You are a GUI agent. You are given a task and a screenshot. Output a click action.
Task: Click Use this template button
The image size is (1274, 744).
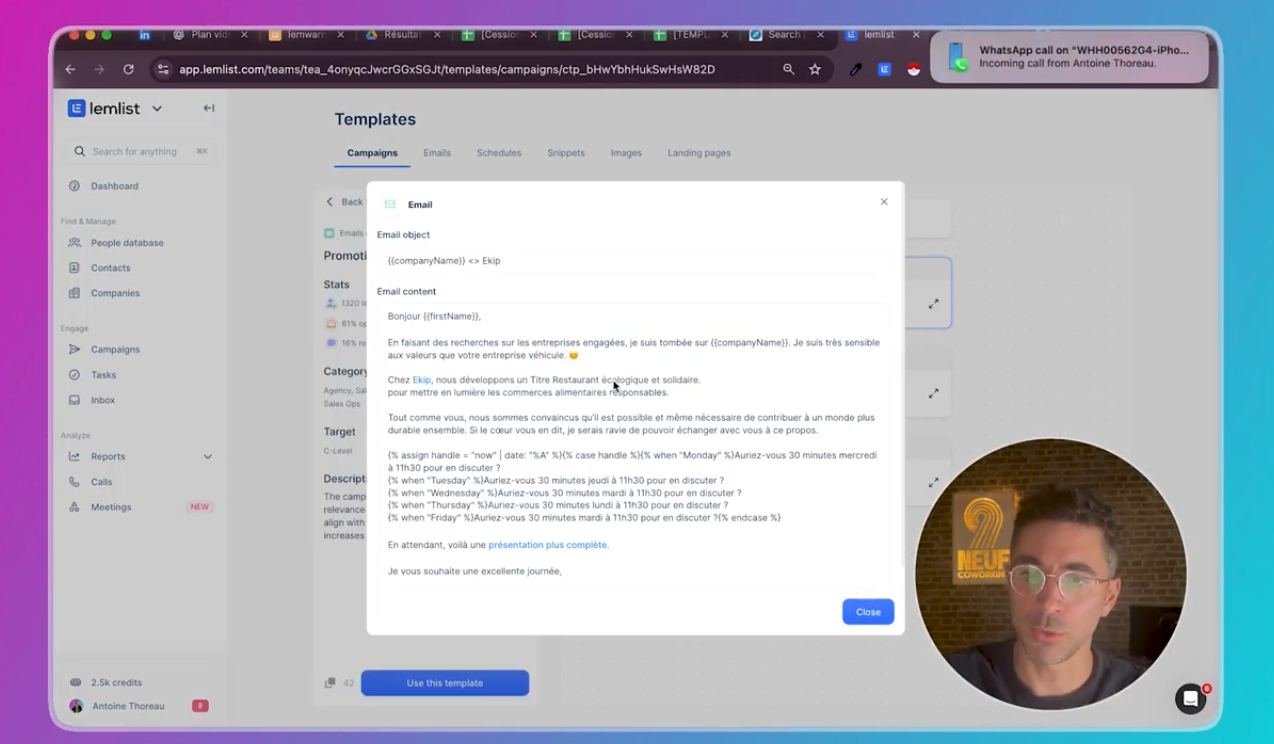click(x=445, y=683)
